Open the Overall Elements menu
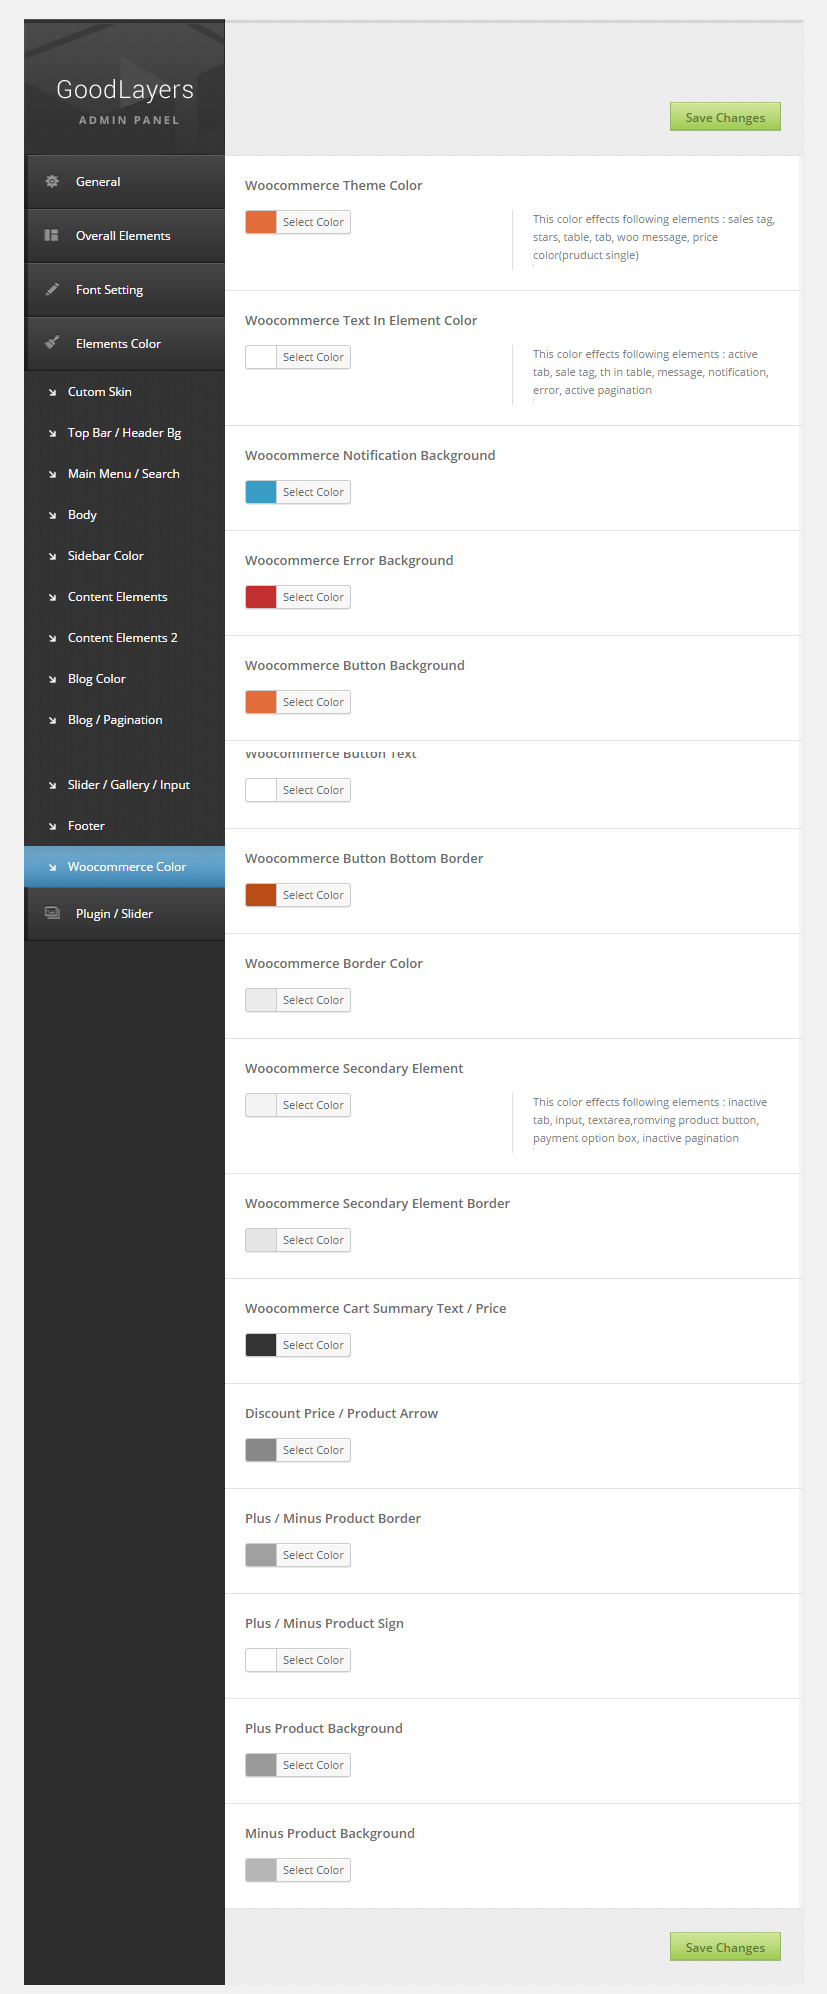This screenshot has width=827, height=1994. click(124, 236)
